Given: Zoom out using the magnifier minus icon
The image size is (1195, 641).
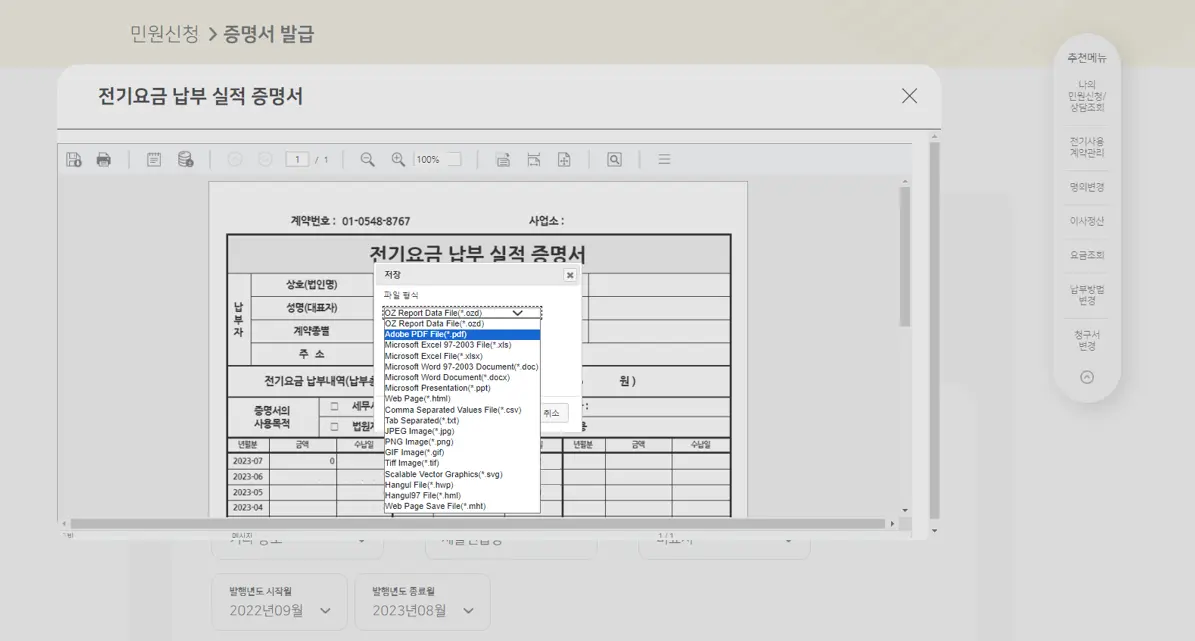Looking at the screenshot, I should point(365,158).
